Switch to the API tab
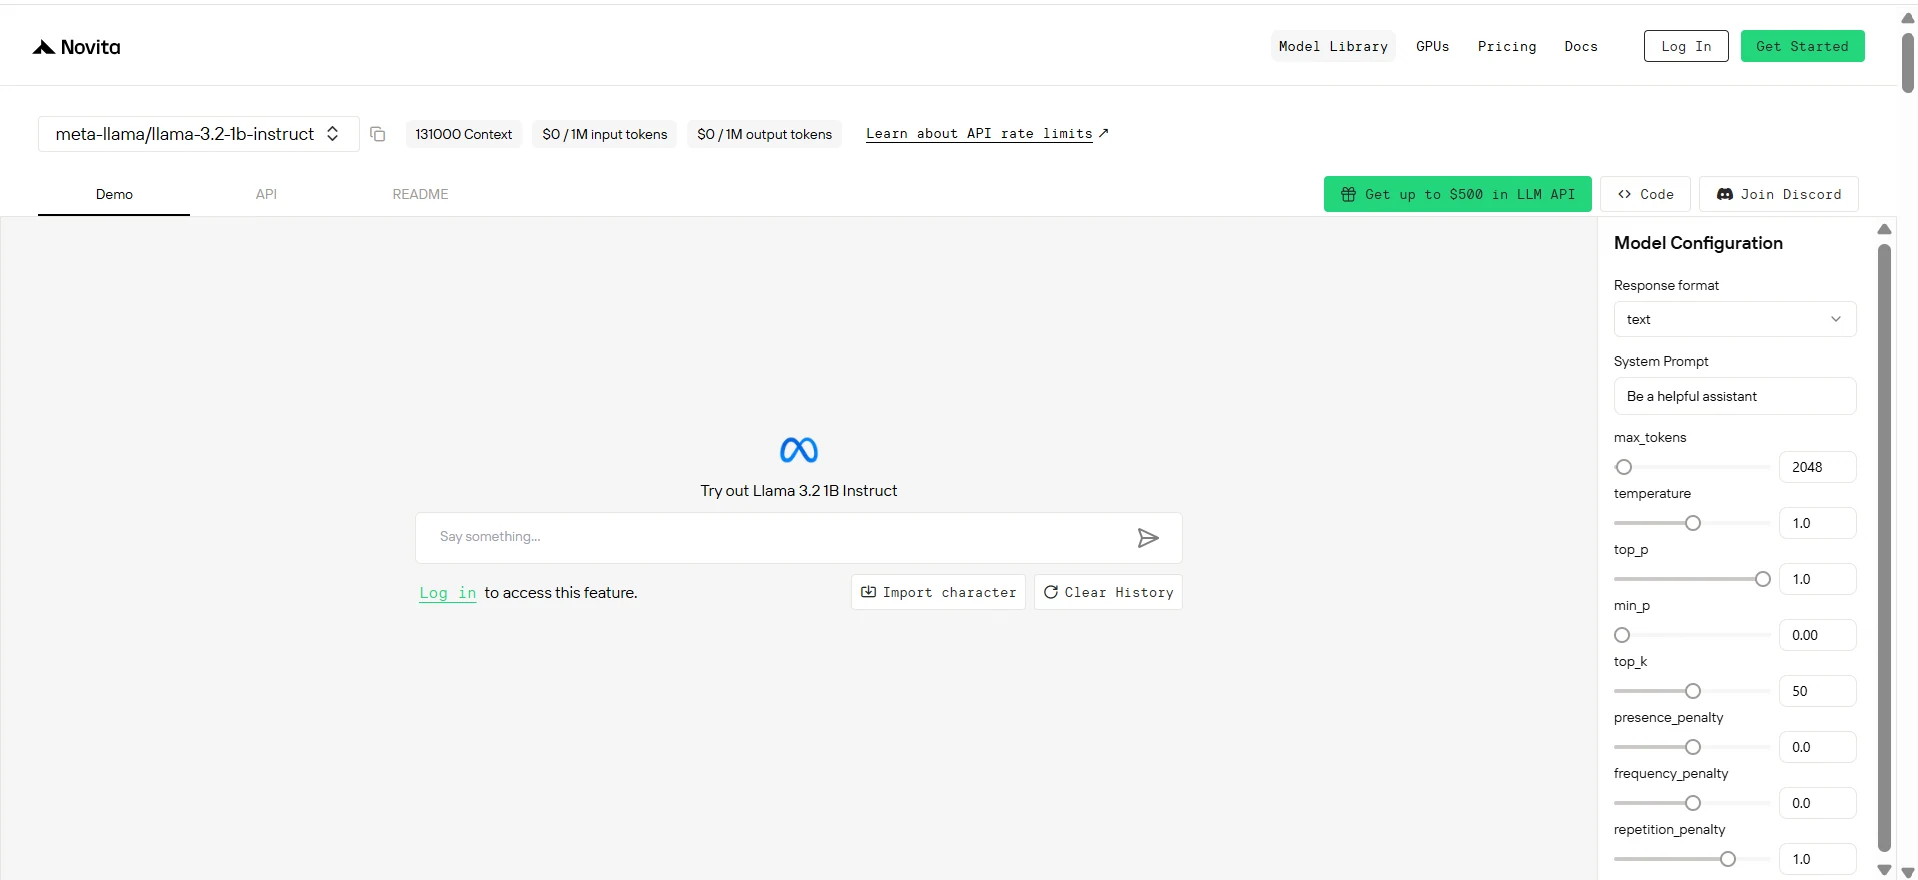This screenshot has width=1918, height=880. pyautogui.click(x=266, y=194)
